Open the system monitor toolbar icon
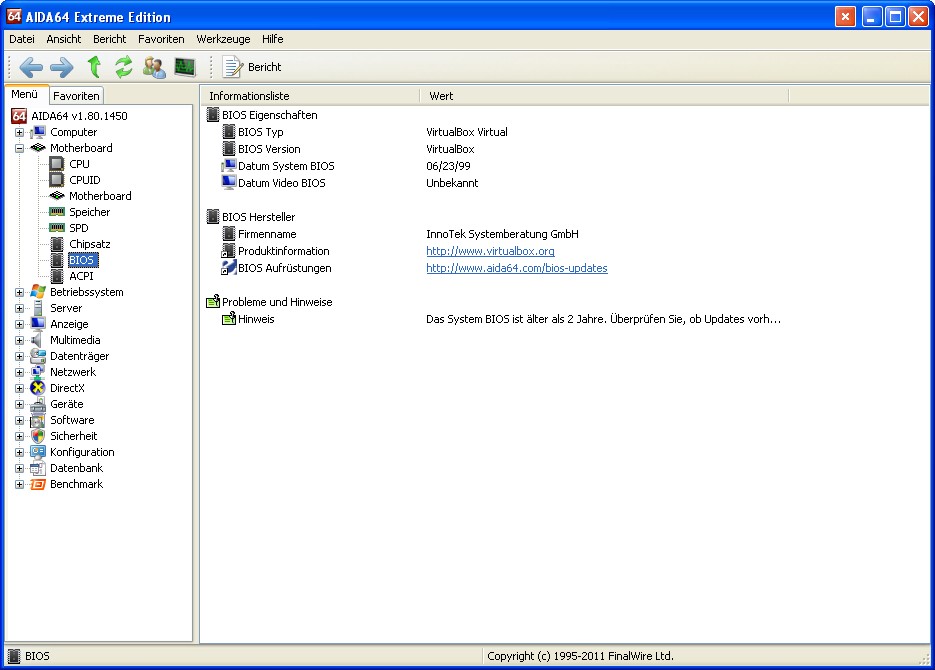This screenshot has width=935, height=670. pyautogui.click(x=185, y=67)
